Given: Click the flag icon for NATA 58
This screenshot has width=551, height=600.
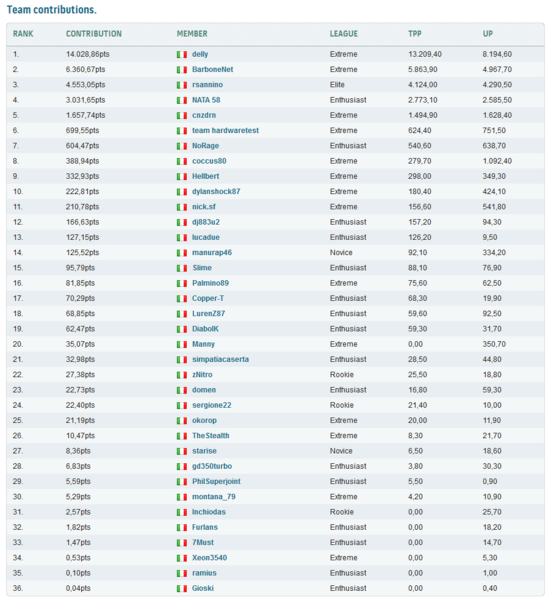Looking at the screenshot, I should 182,101.
